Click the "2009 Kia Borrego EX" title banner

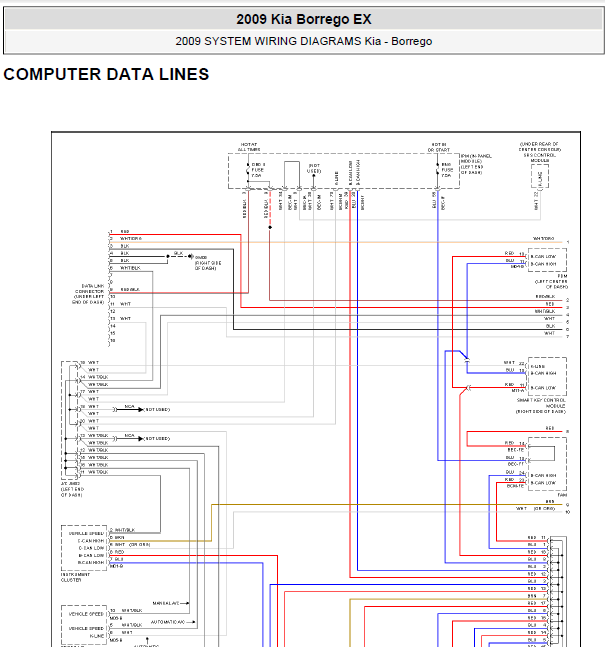(304, 19)
